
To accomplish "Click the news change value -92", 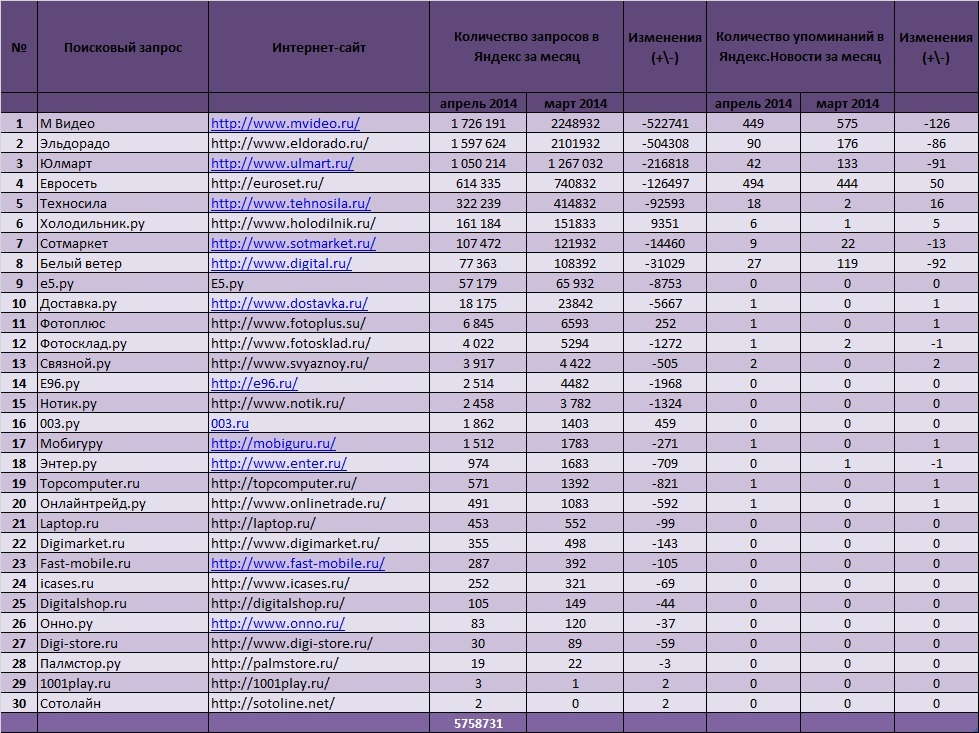I will pyautogui.click(x=937, y=263).
